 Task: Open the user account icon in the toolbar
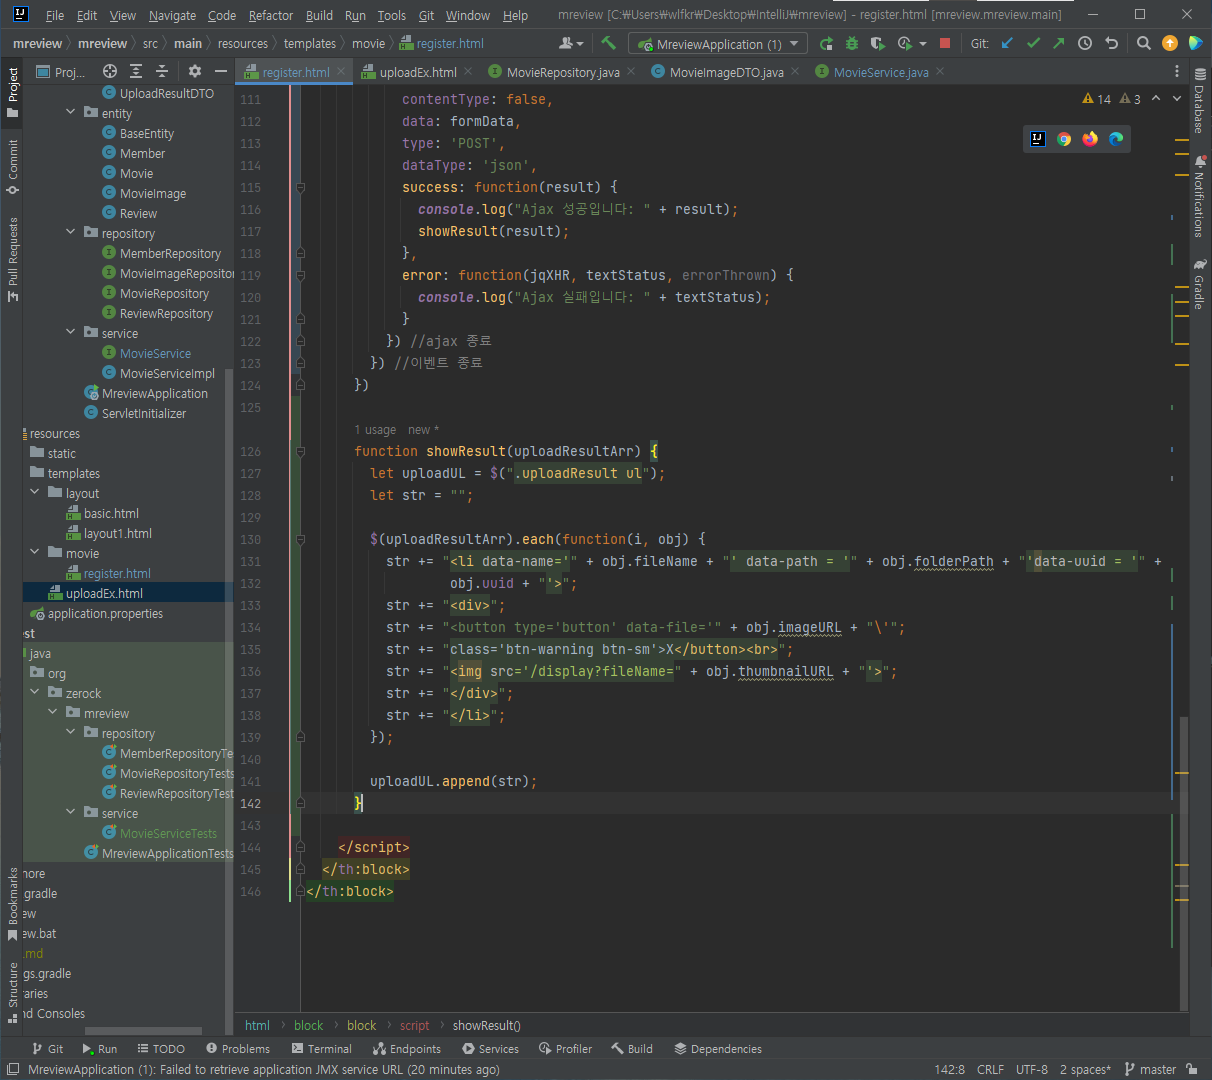569,43
